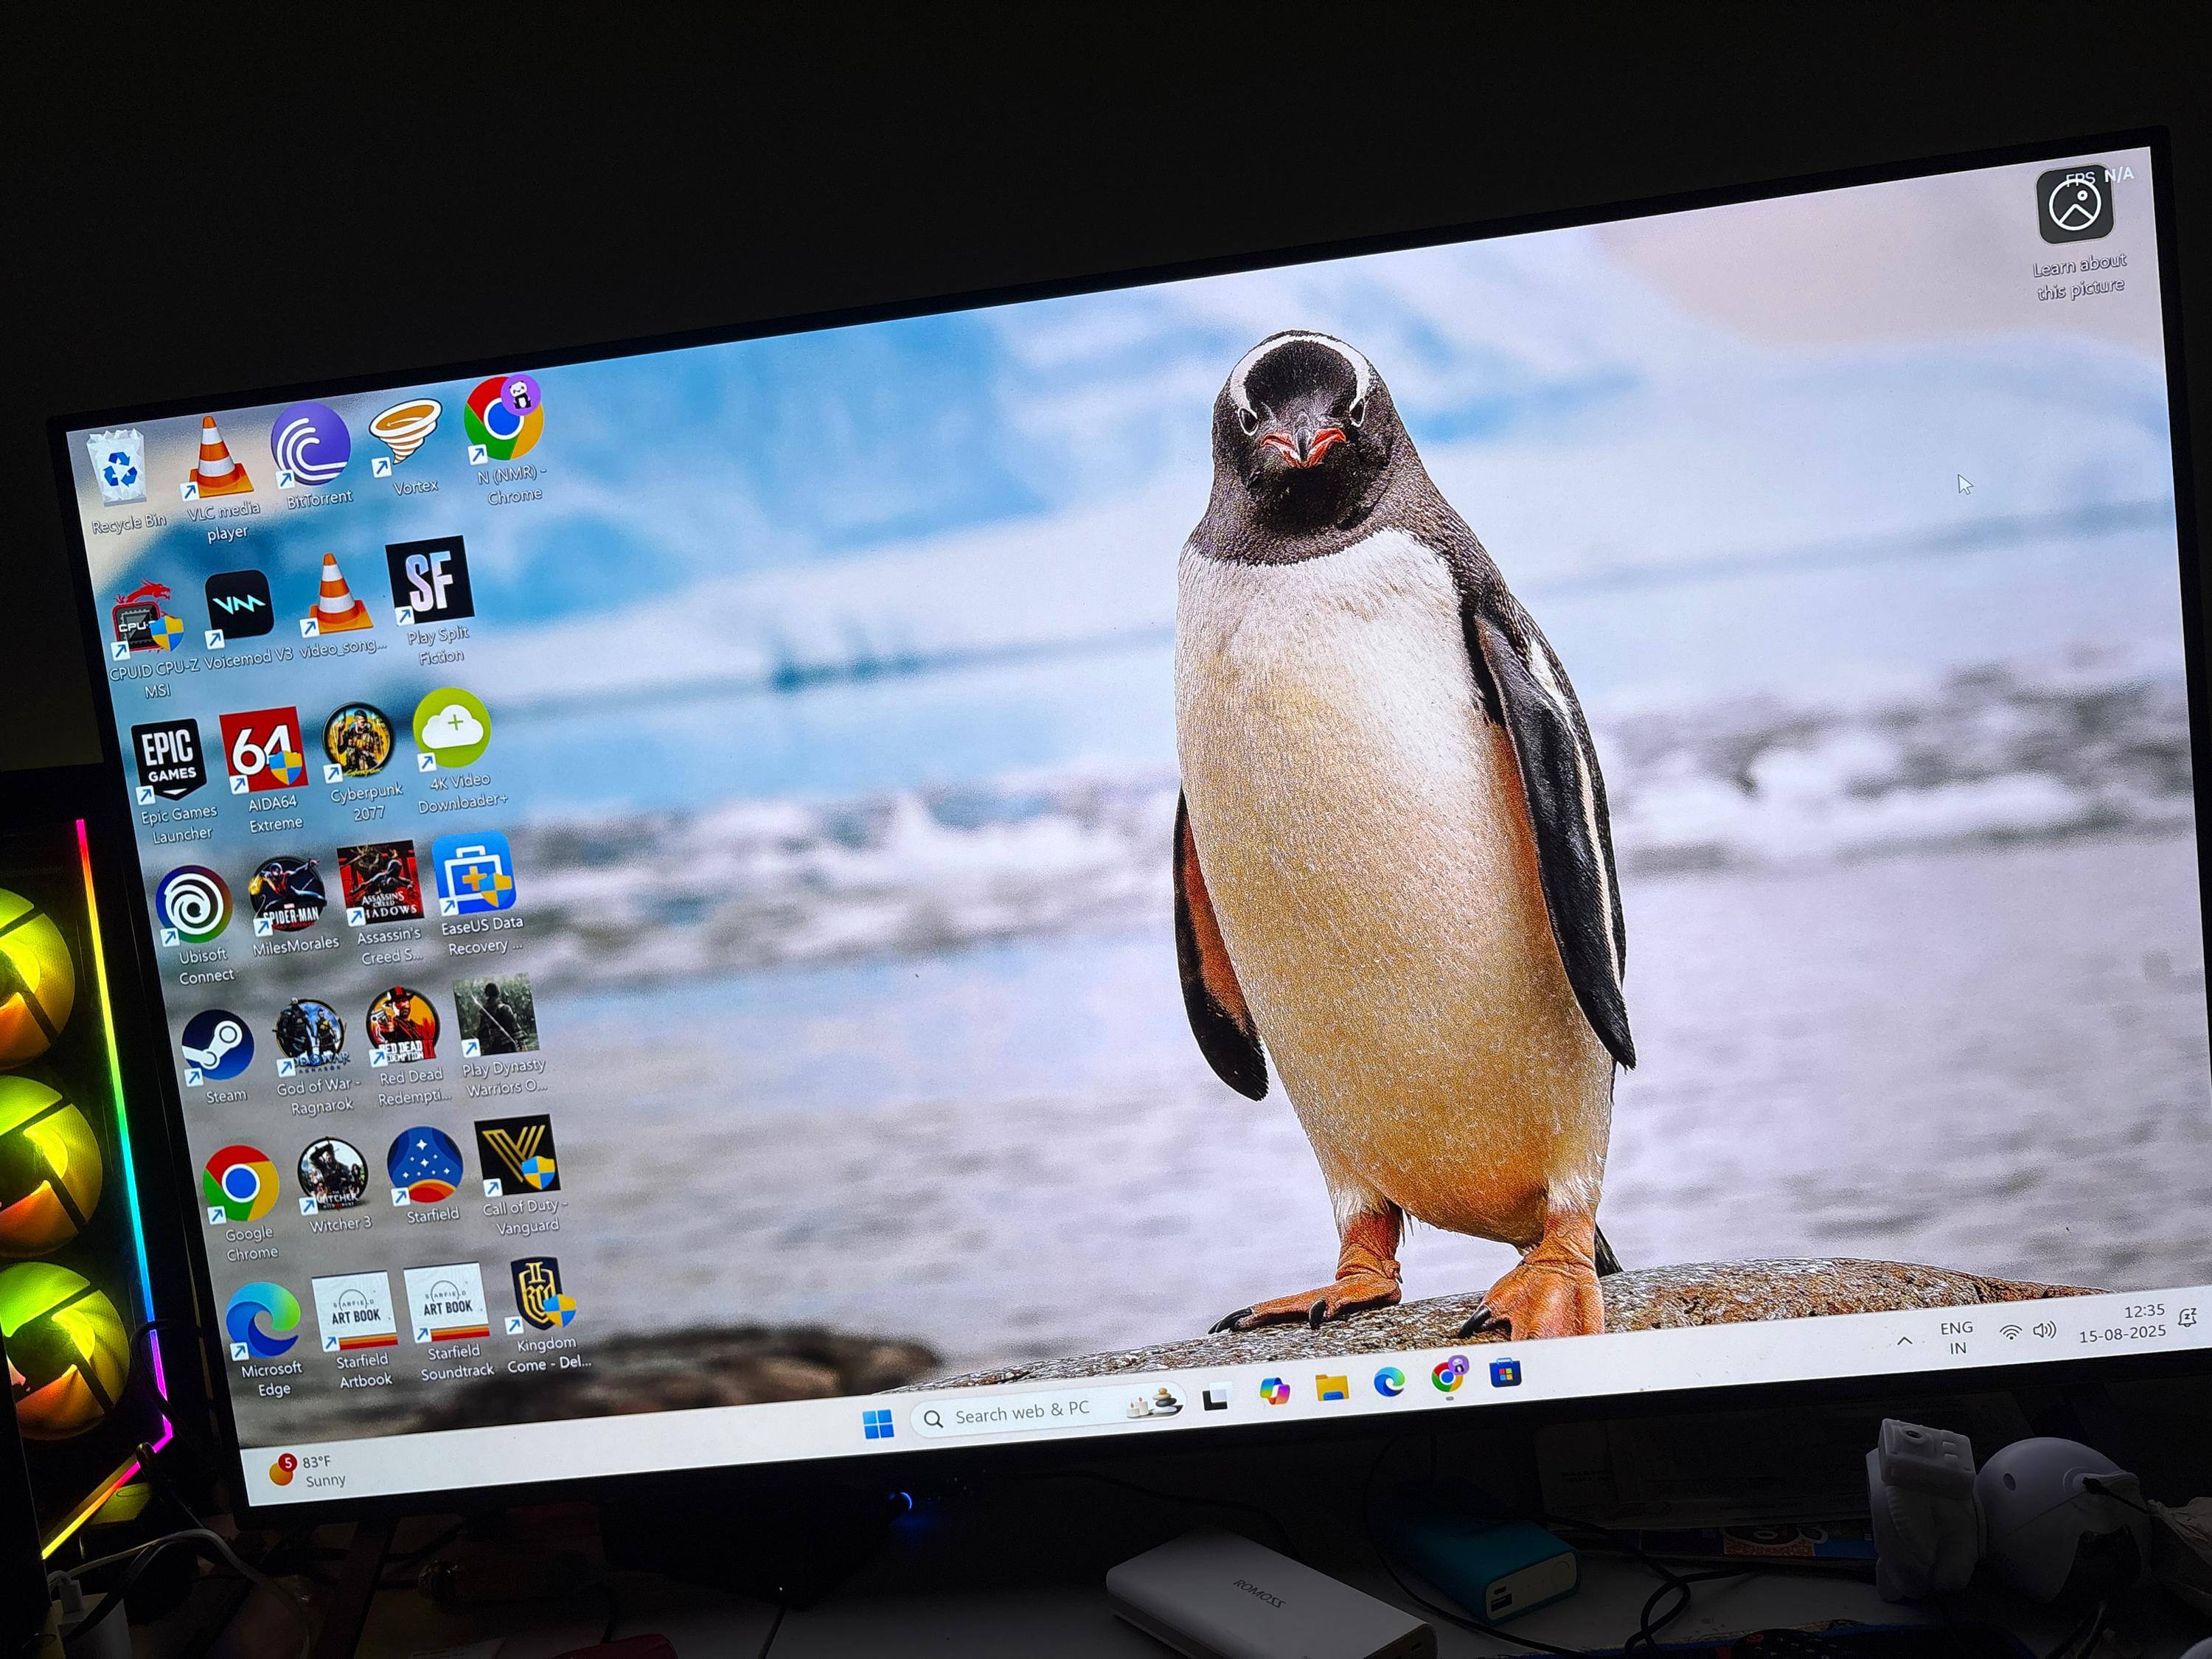Select the Ubisoft Connect icon
Viewport: 2212px width, 1659px height.
[x=194, y=904]
